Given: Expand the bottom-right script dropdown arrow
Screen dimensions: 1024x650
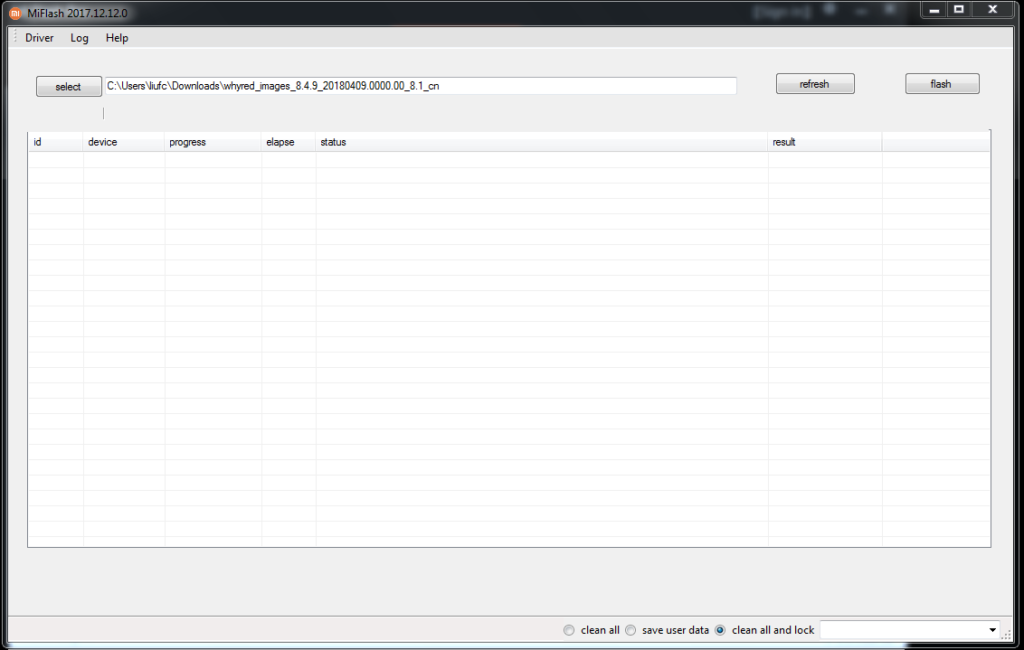Looking at the screenshot, I should (x=992, y=630).
